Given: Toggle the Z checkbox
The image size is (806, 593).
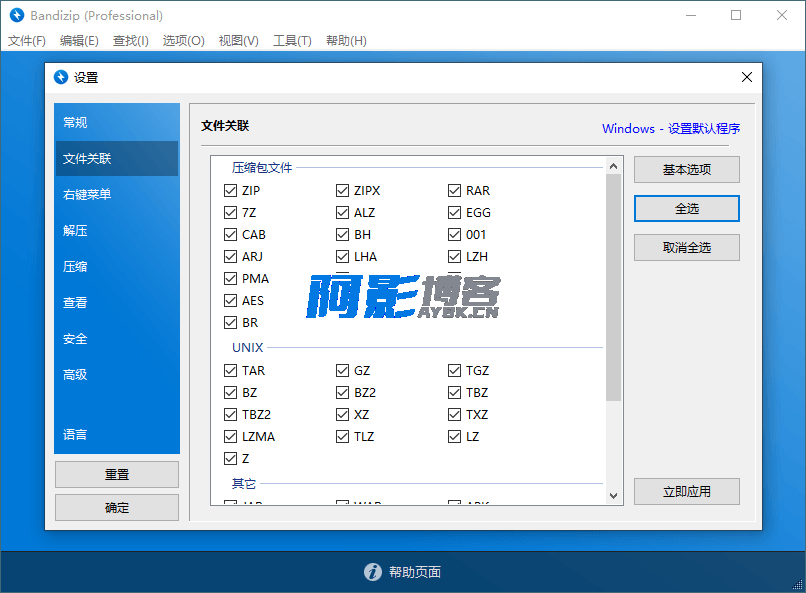Looking at the screenshot, I should click(230, 458).
